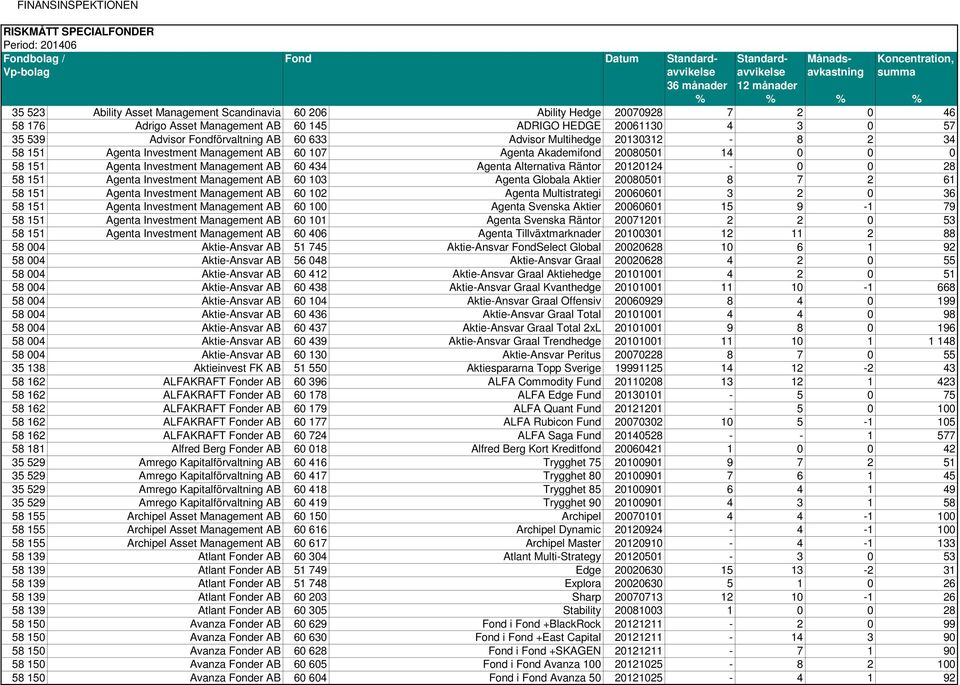Click fund 'ALFA Rubicon Fund'
960x685 pixels.
click(552, 422)
